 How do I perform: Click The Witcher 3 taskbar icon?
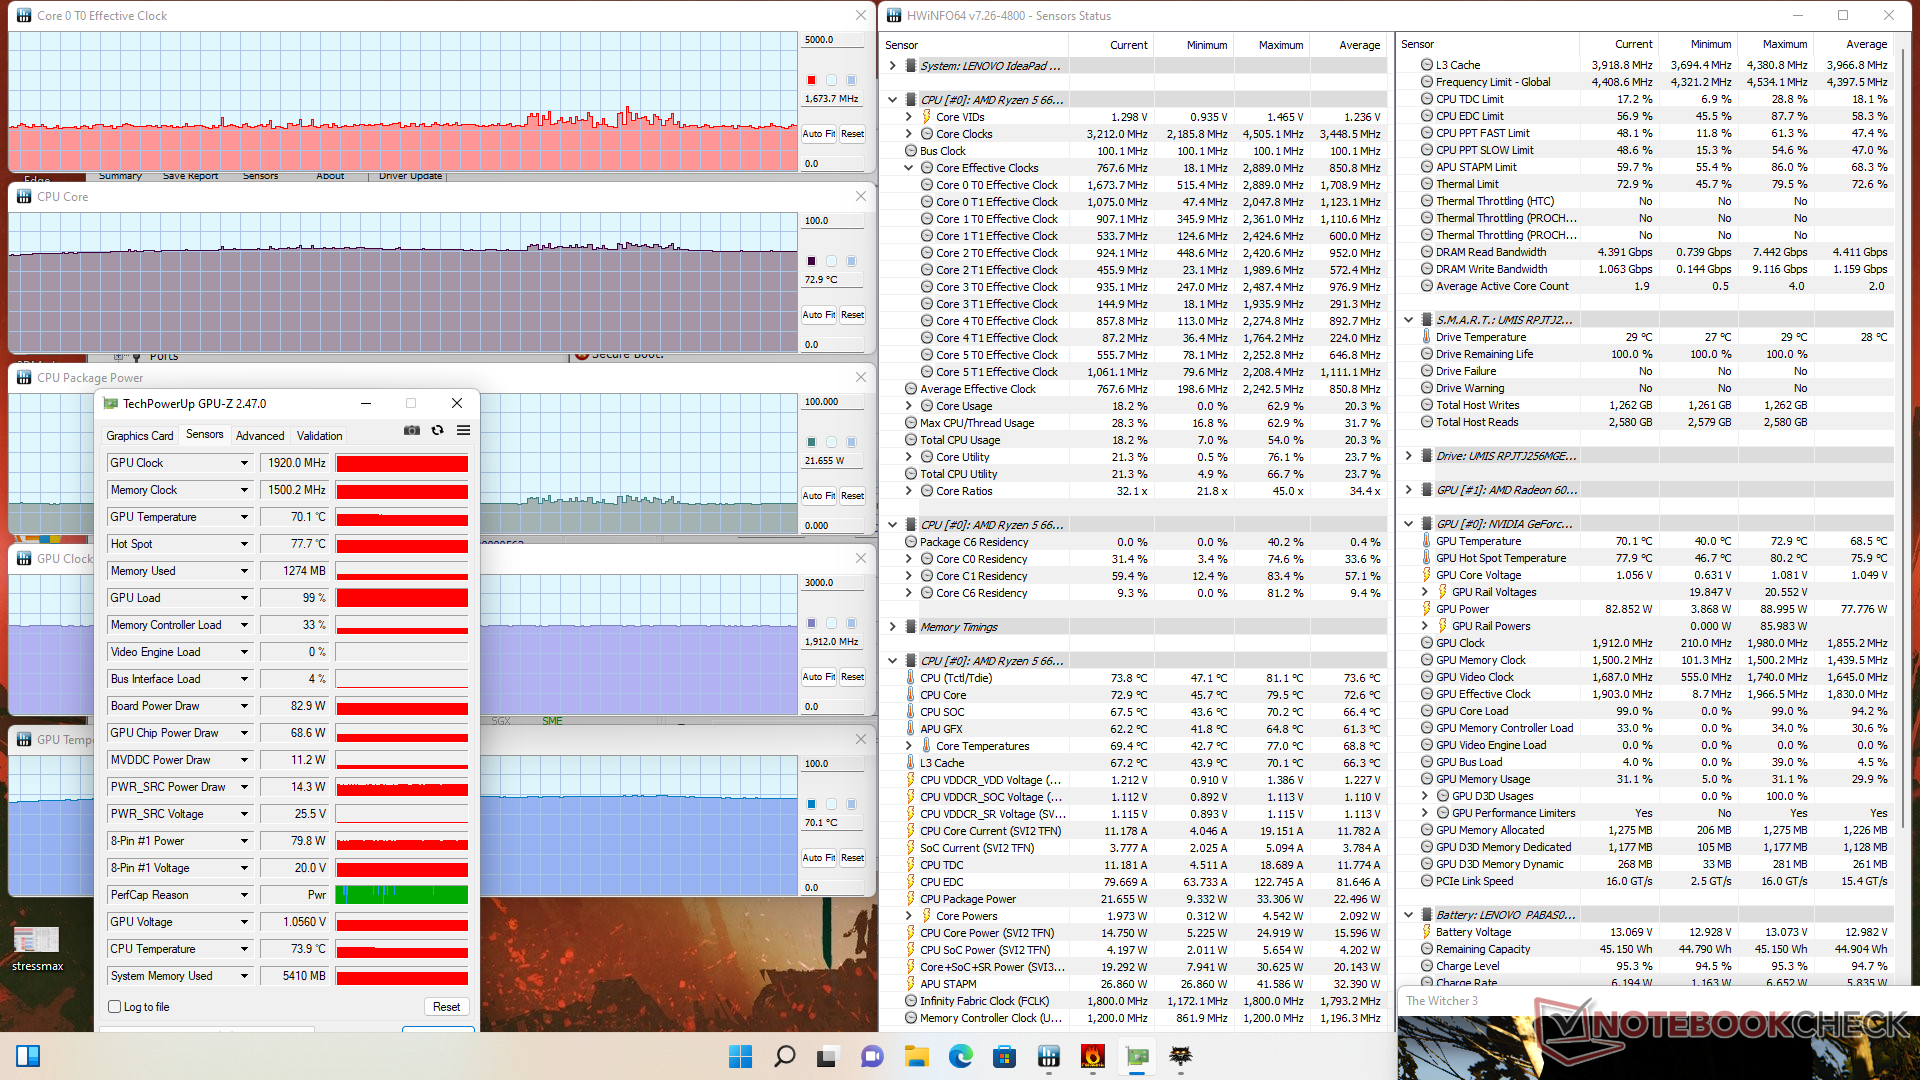point(1181,1056)
